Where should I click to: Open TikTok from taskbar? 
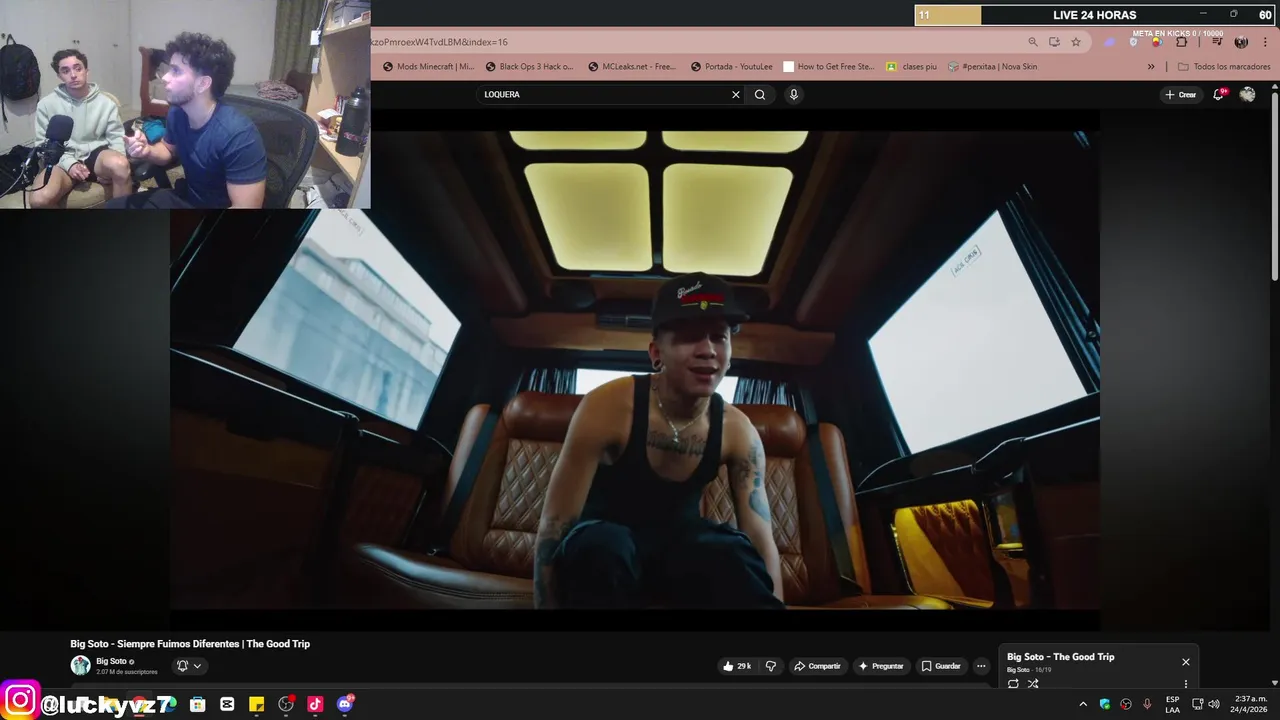point(315,704)
